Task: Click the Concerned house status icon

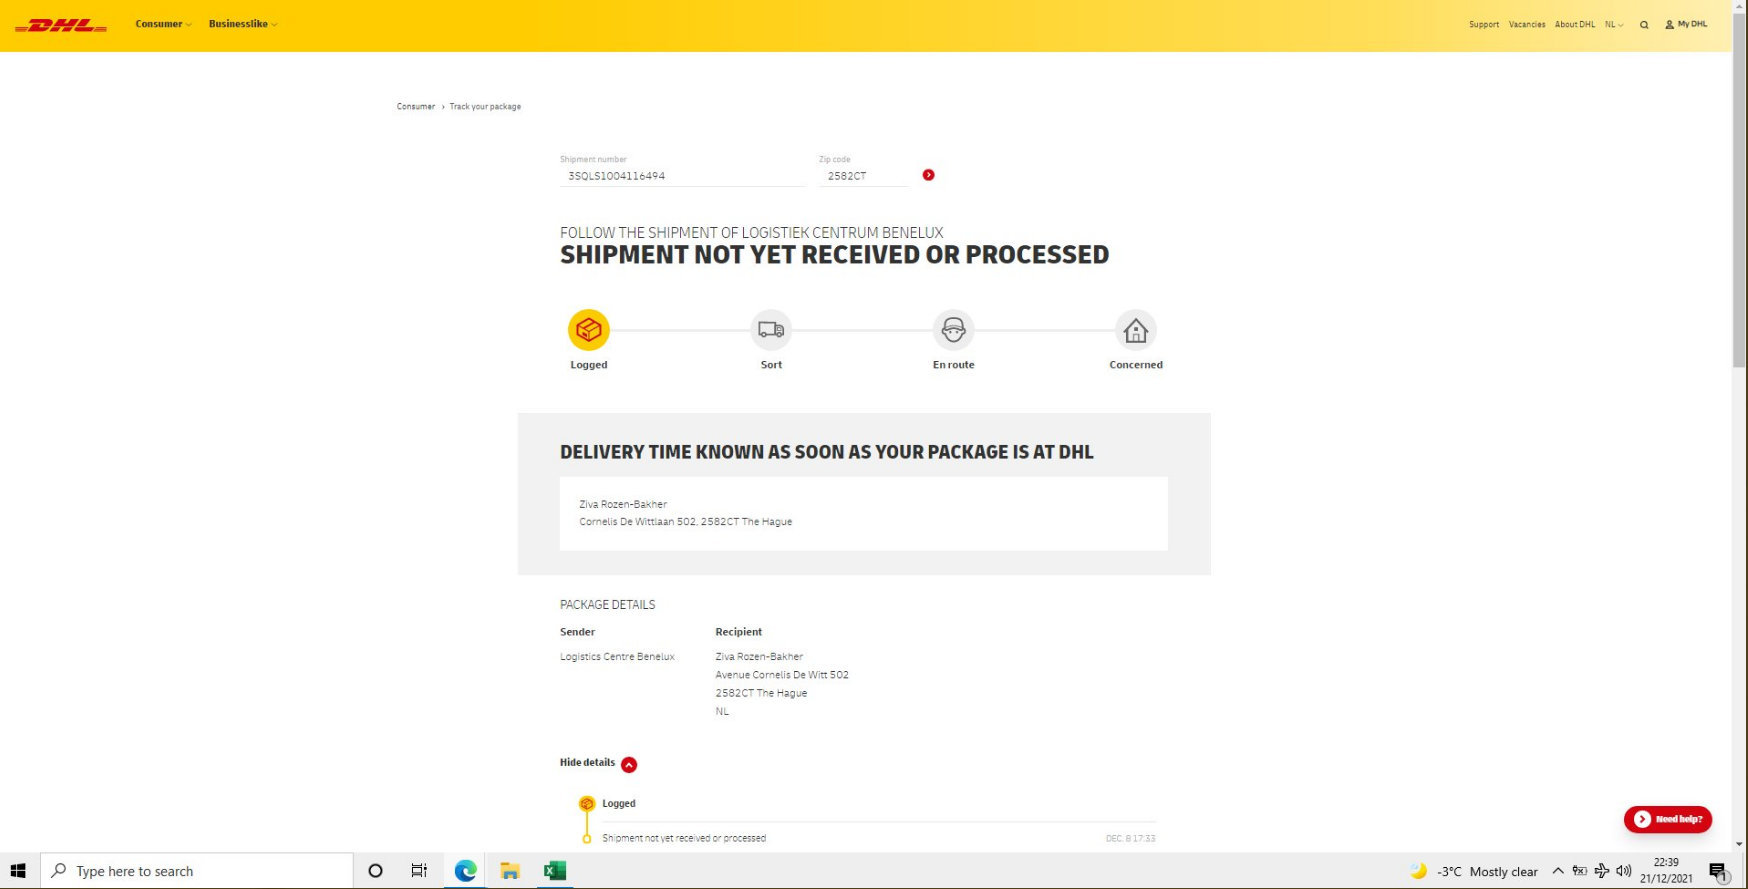Action: pyautogui.click(x=1135, y=330)
